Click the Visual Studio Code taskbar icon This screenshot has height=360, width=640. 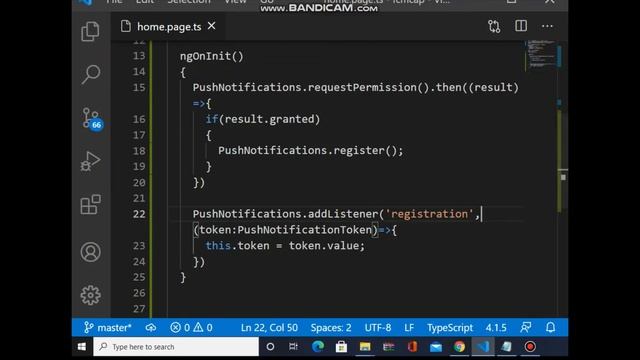point(483,347)
